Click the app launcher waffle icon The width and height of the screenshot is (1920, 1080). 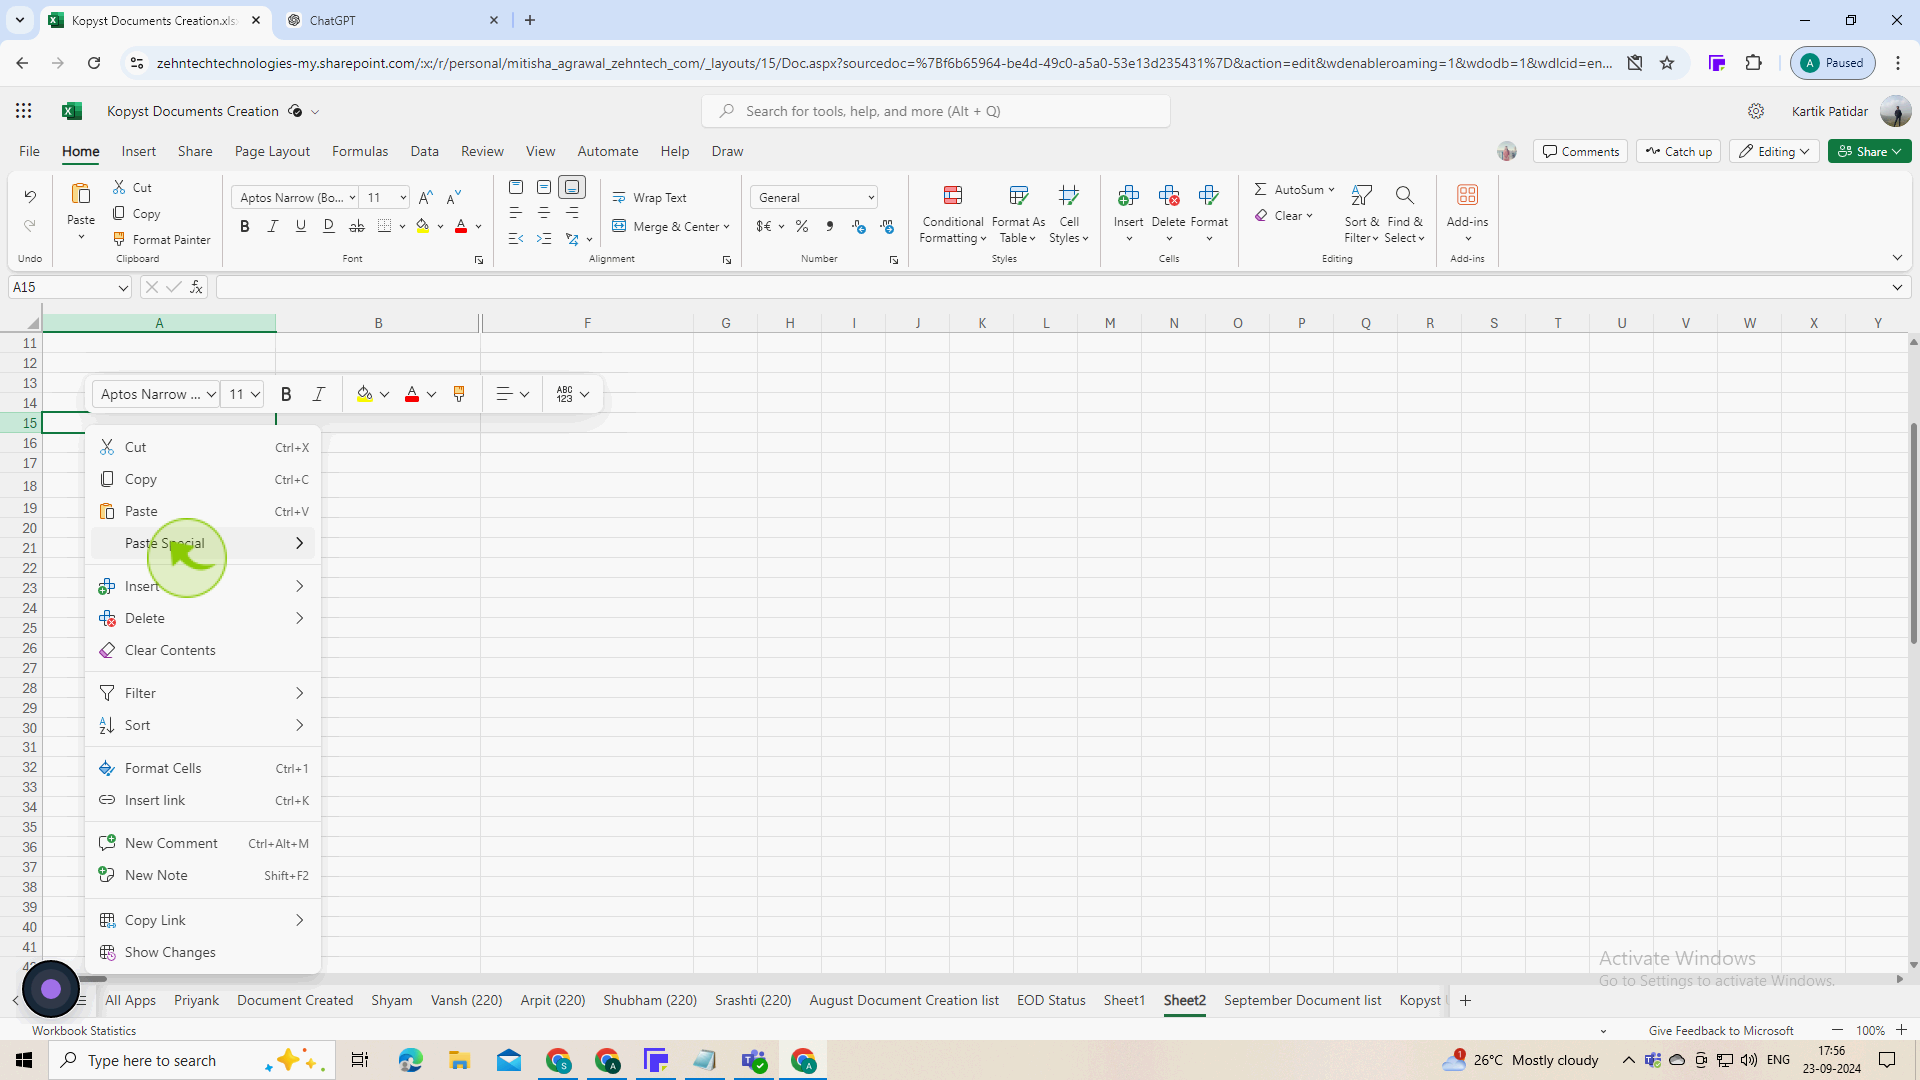click(24, 111)
